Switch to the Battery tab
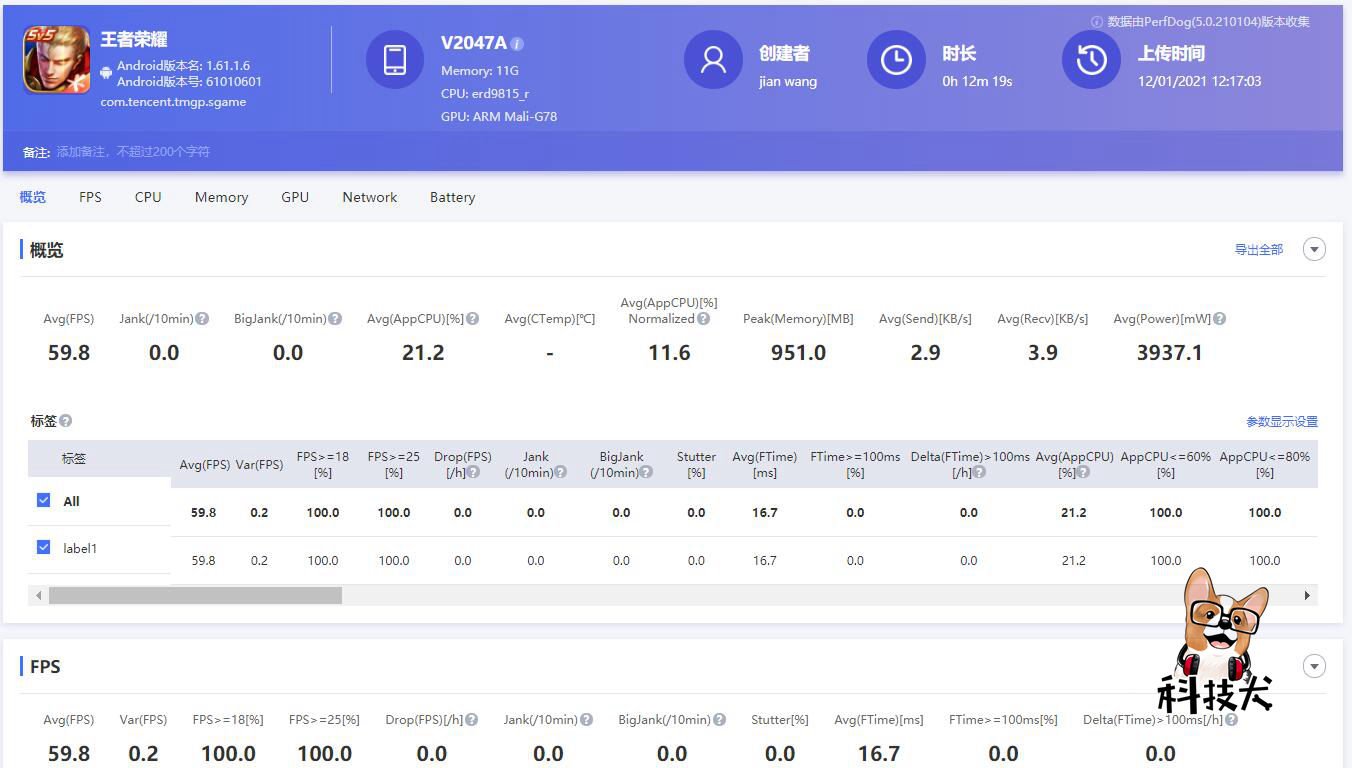The height and width of the screenshot is (768, 1352). coord(452,197)
